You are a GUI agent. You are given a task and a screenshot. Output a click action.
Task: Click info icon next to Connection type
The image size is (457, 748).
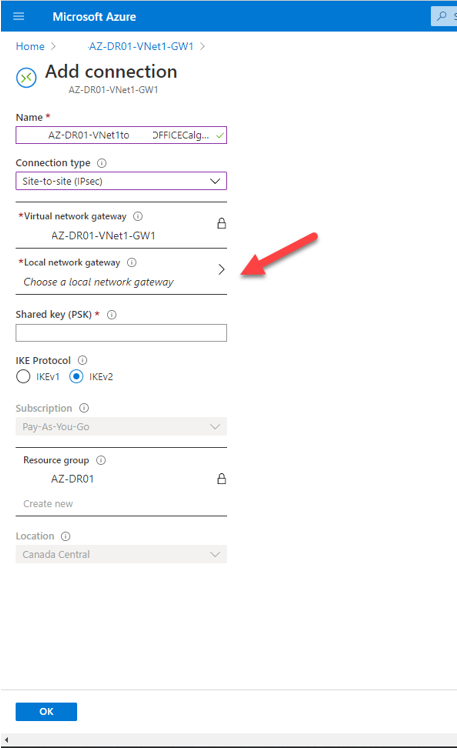click(102, 163)
